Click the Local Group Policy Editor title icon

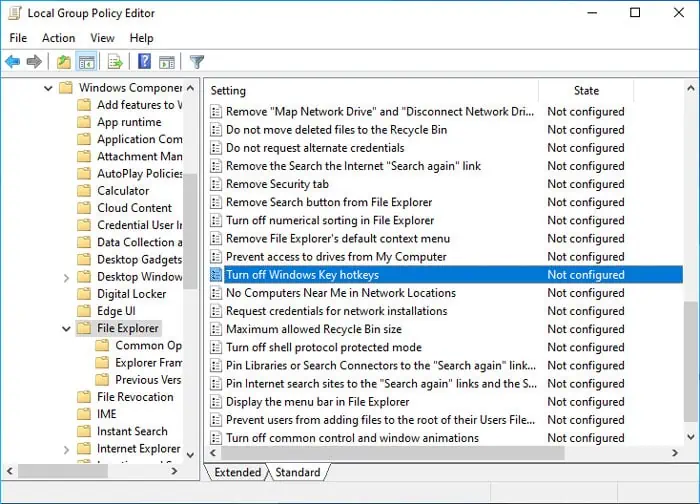[x=15, y=13]
